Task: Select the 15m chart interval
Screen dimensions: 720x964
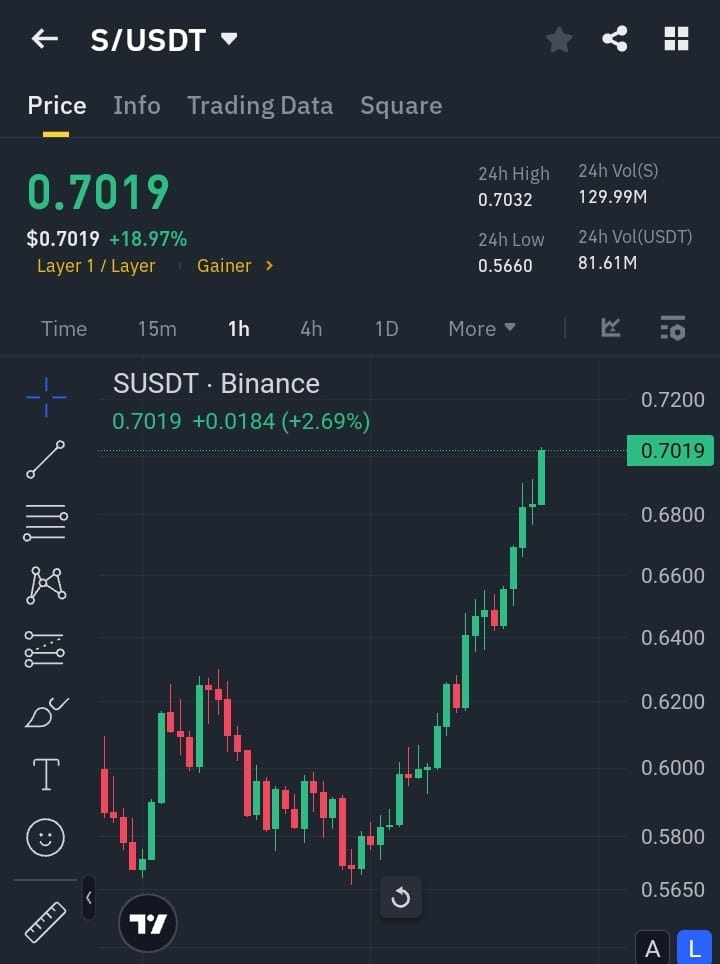Action: point(157,328)
